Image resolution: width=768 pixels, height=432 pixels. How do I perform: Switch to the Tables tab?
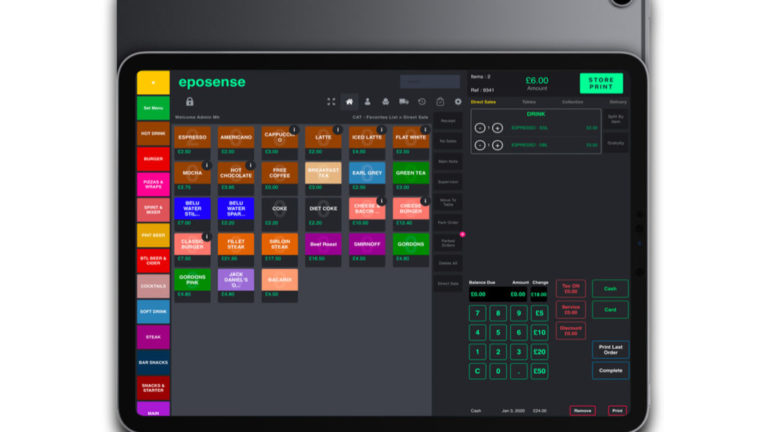pos(529,102)
